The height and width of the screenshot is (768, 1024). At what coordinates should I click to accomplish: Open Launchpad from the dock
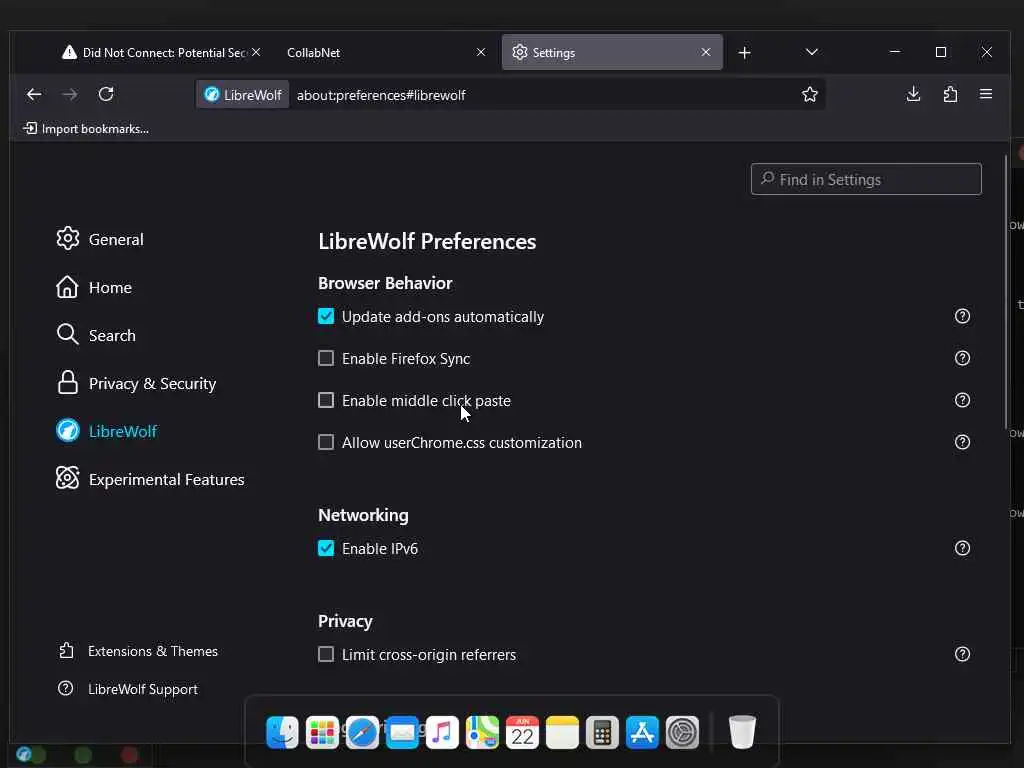322,732
